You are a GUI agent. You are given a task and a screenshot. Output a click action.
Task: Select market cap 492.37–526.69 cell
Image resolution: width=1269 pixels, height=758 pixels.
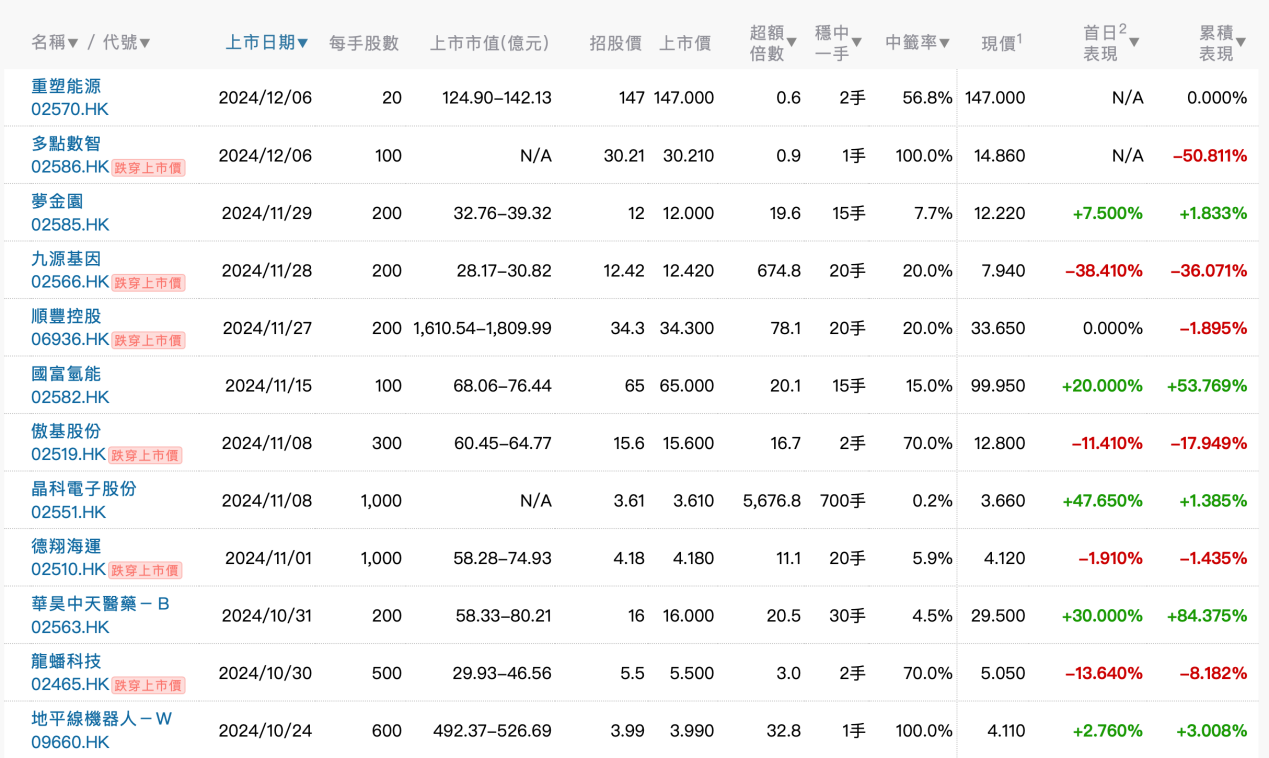[492, 731]
